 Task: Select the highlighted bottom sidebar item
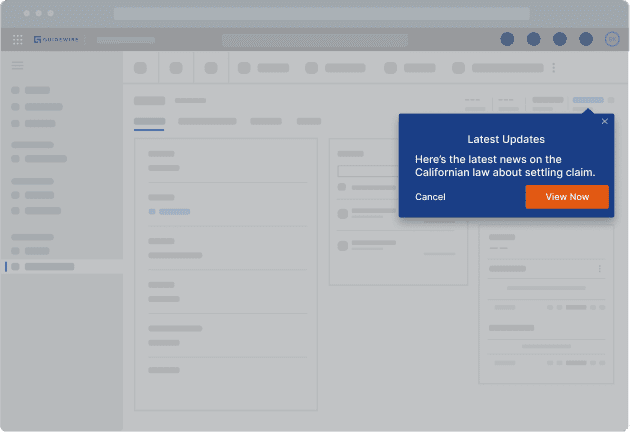coord(62,267)
